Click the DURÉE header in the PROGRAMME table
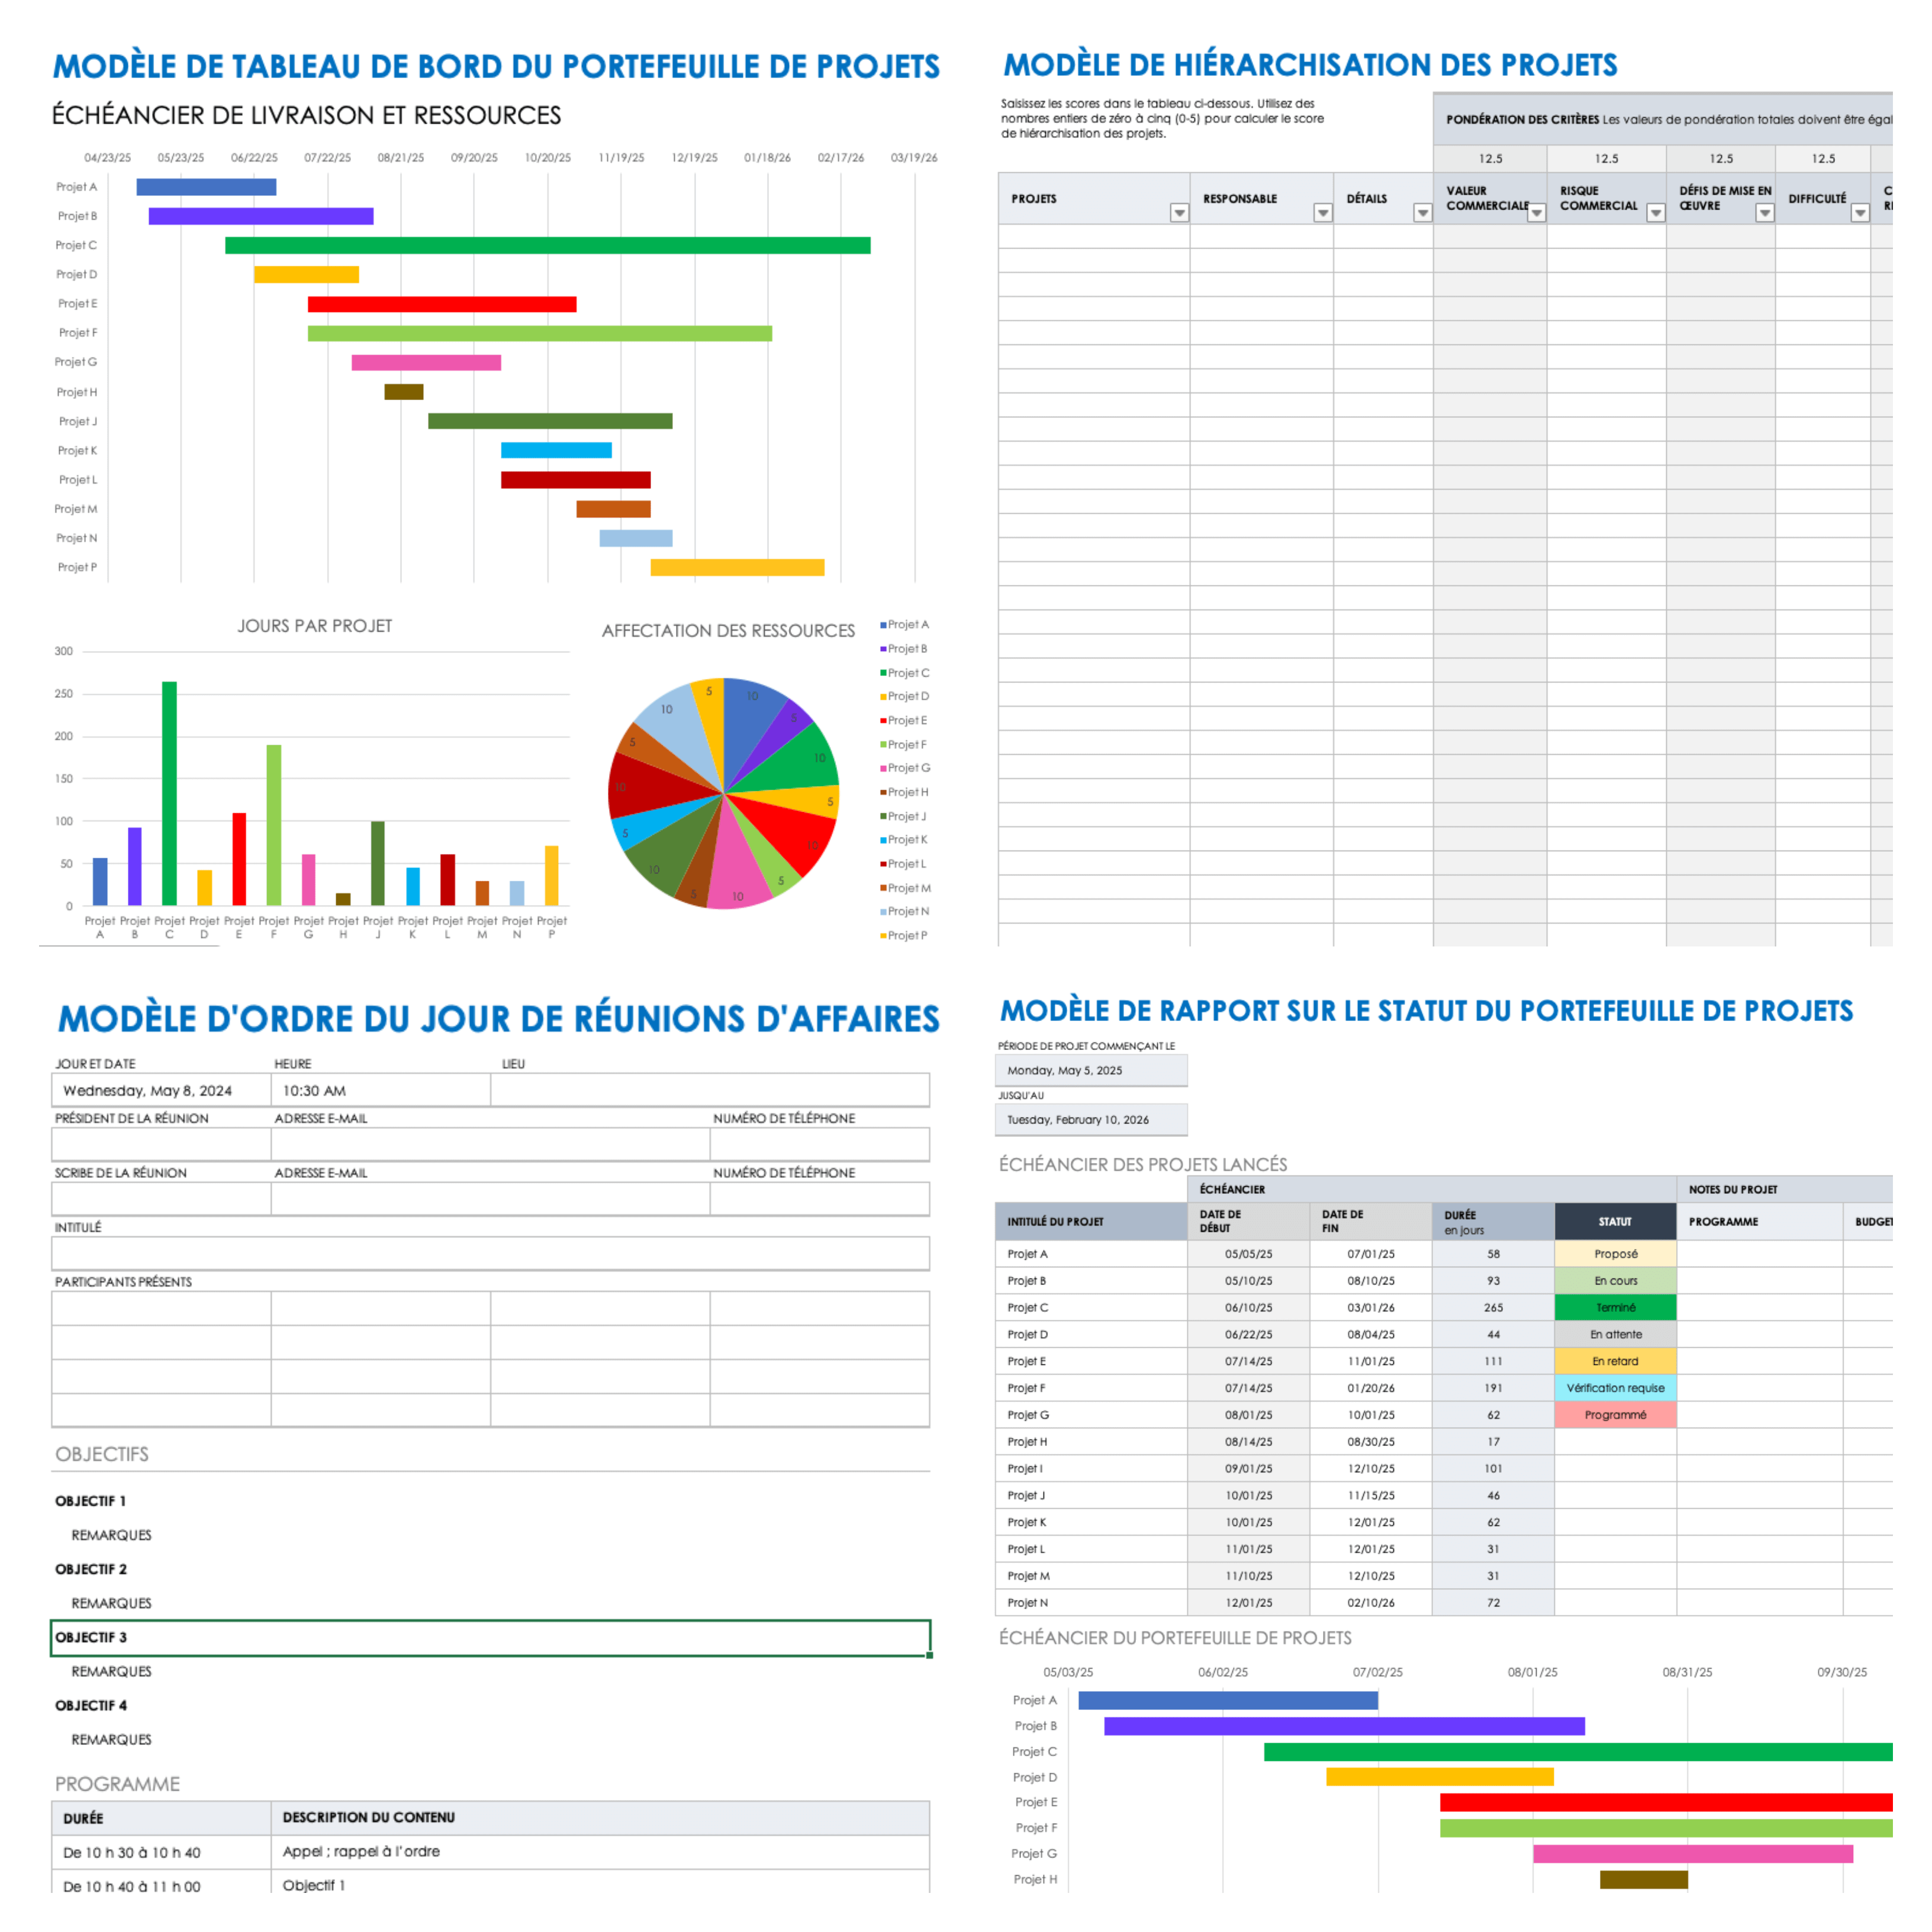The image size is (1932, 1932). pyautogui.click(x=161, y=1818)
